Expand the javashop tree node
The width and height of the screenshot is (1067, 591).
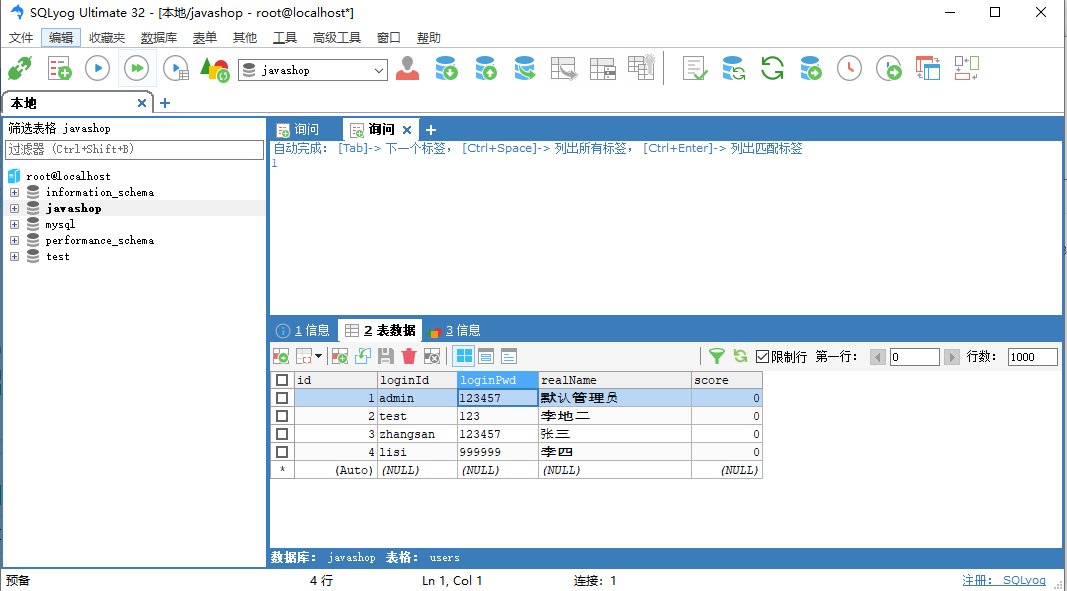(14, 208)
